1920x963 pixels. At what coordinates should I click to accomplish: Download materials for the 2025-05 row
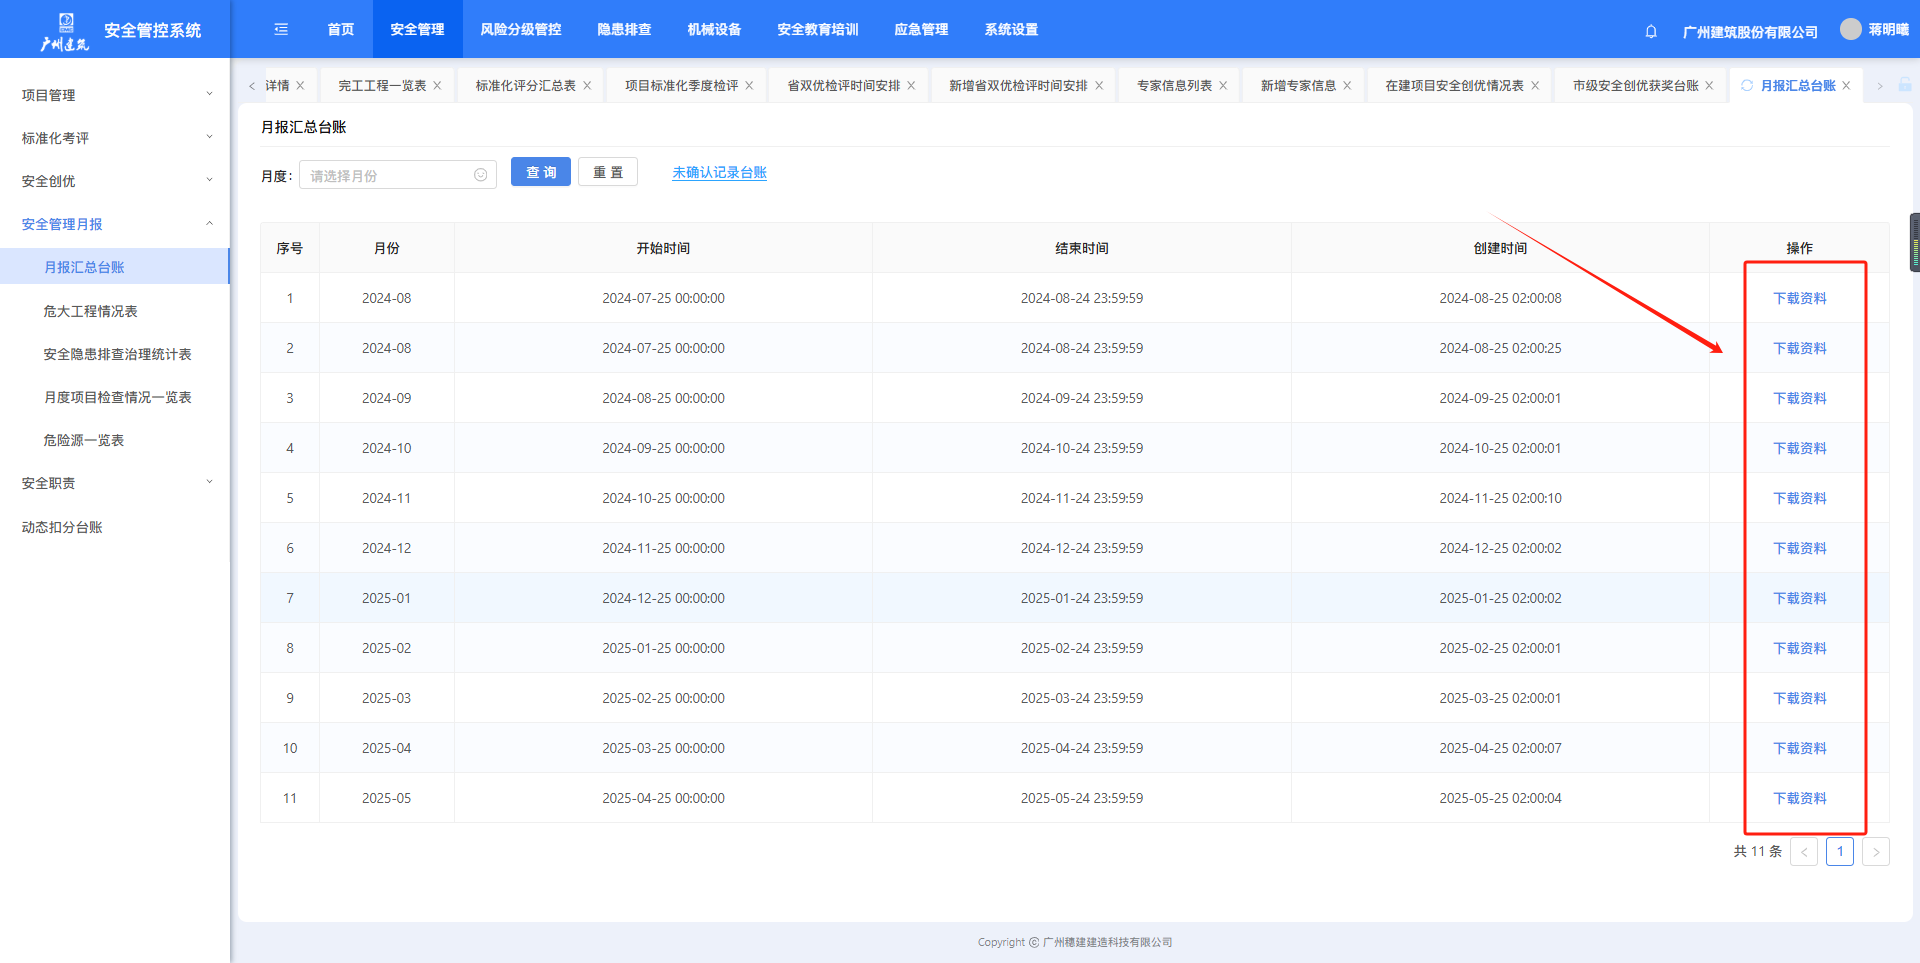[x=1799, y=798]
